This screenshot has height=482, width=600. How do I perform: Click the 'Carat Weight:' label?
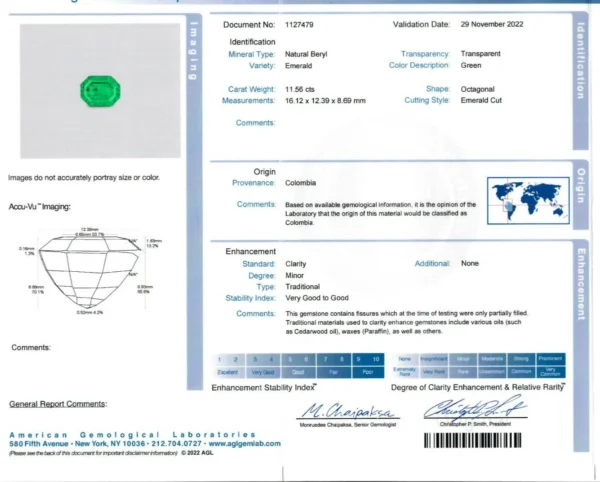(251, 90)
